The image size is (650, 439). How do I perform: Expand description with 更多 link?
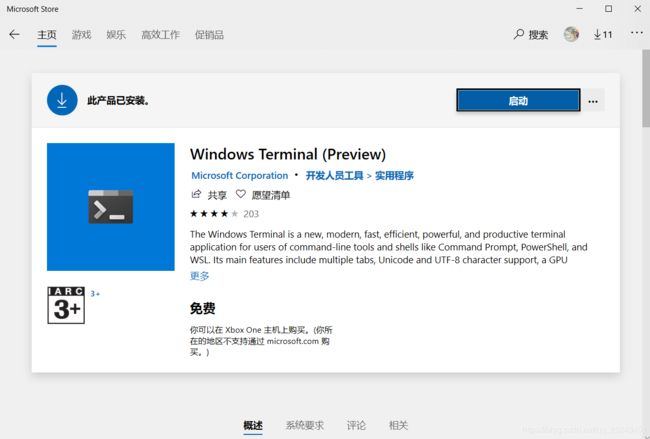click(x=199, y=276)
